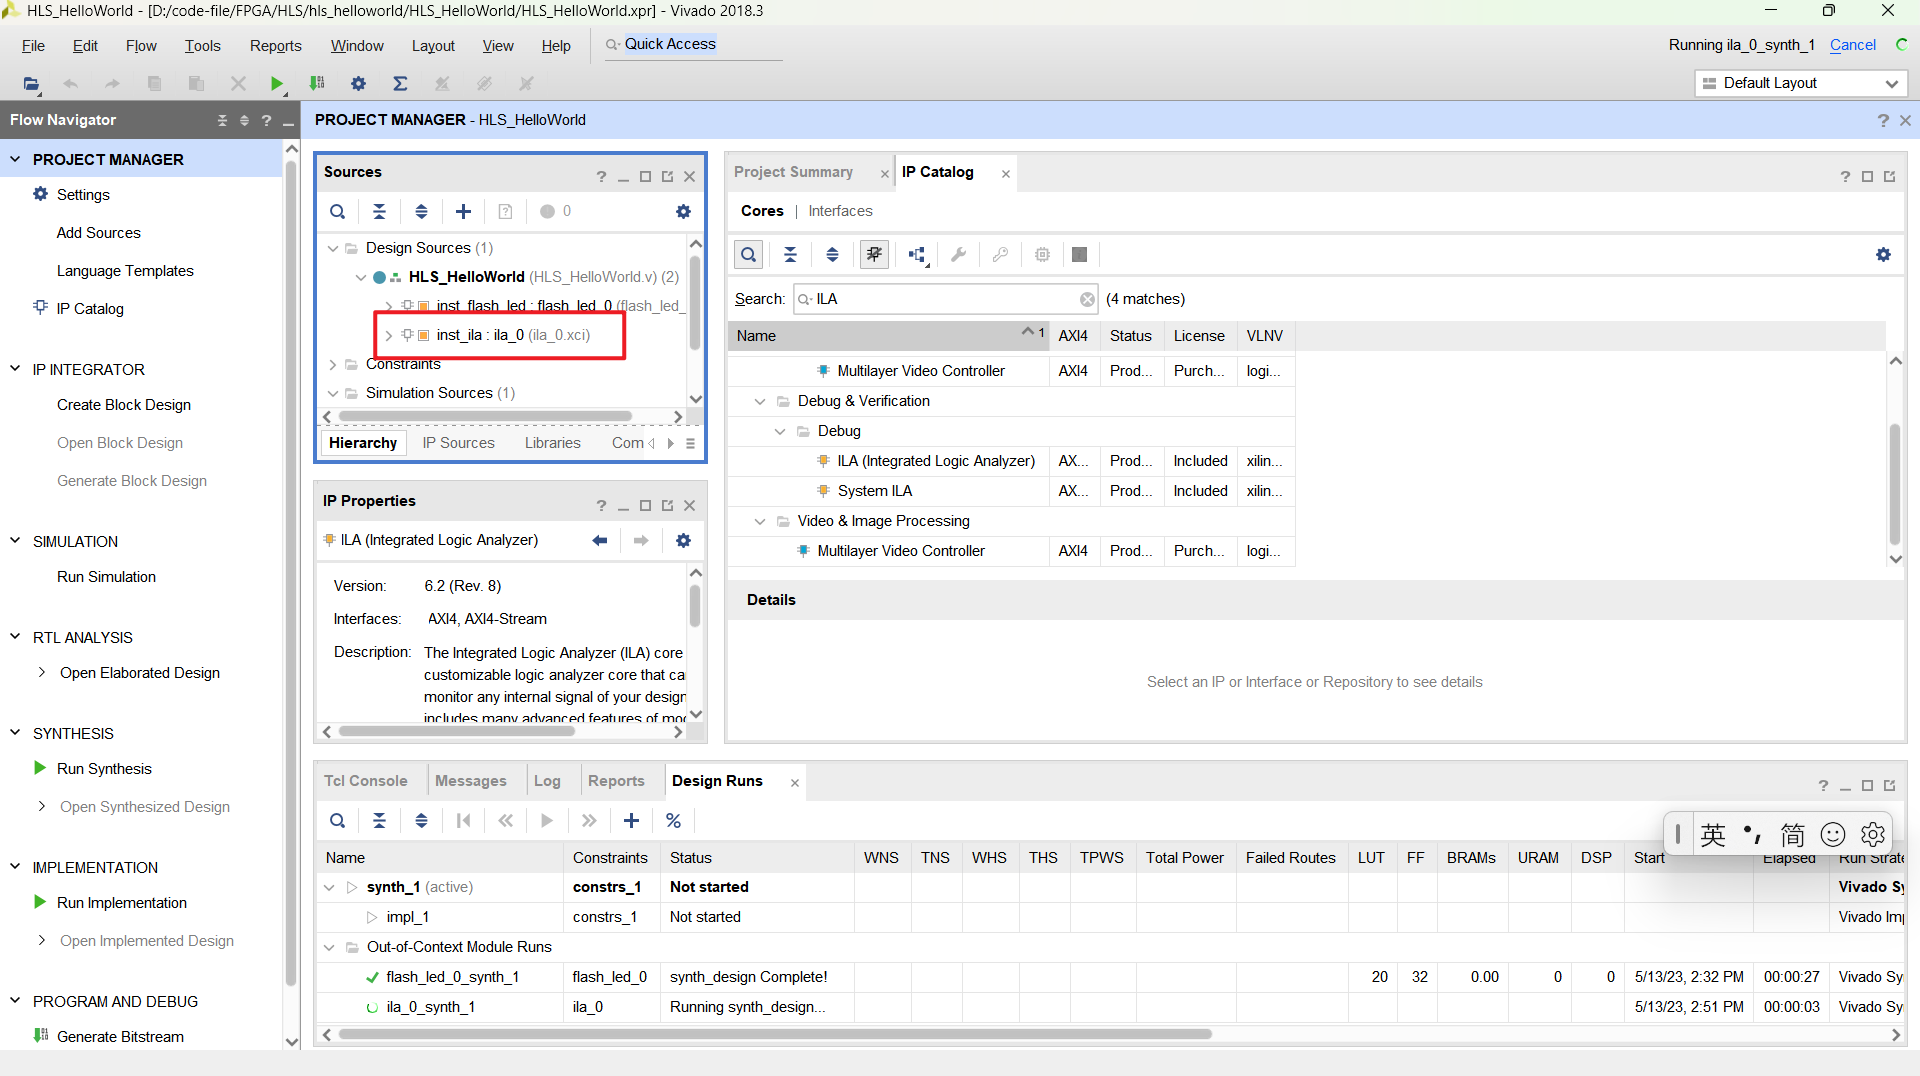Switch to the Project Summary tab
The height and width of the screenshot is (1076, 1920).
(x=793, y=172)
